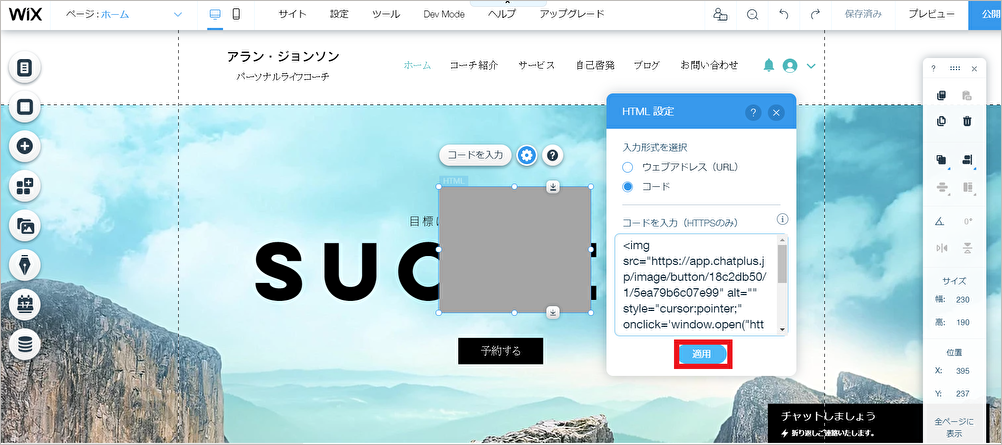
Task: Click the toolbar help question mark
Action: pos(933,68)
